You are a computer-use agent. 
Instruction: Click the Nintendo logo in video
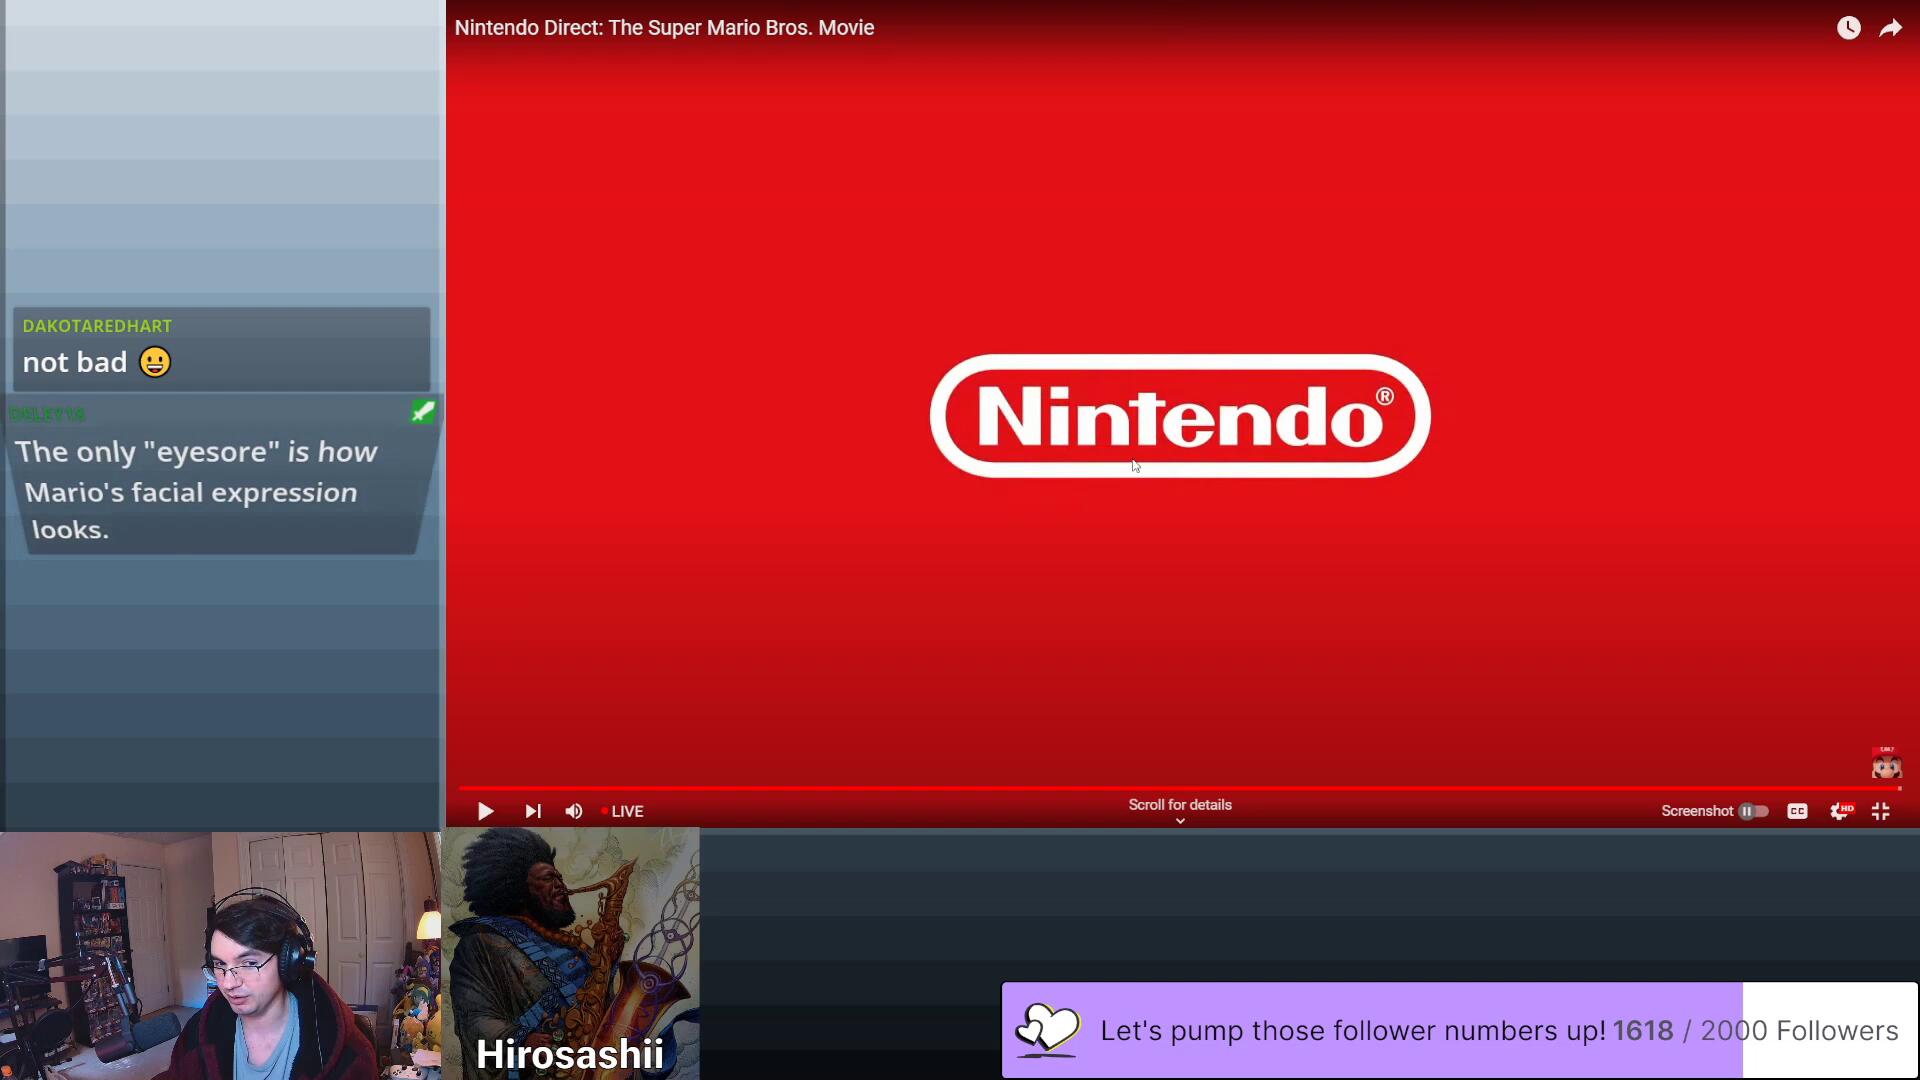tap(1180, 416)
